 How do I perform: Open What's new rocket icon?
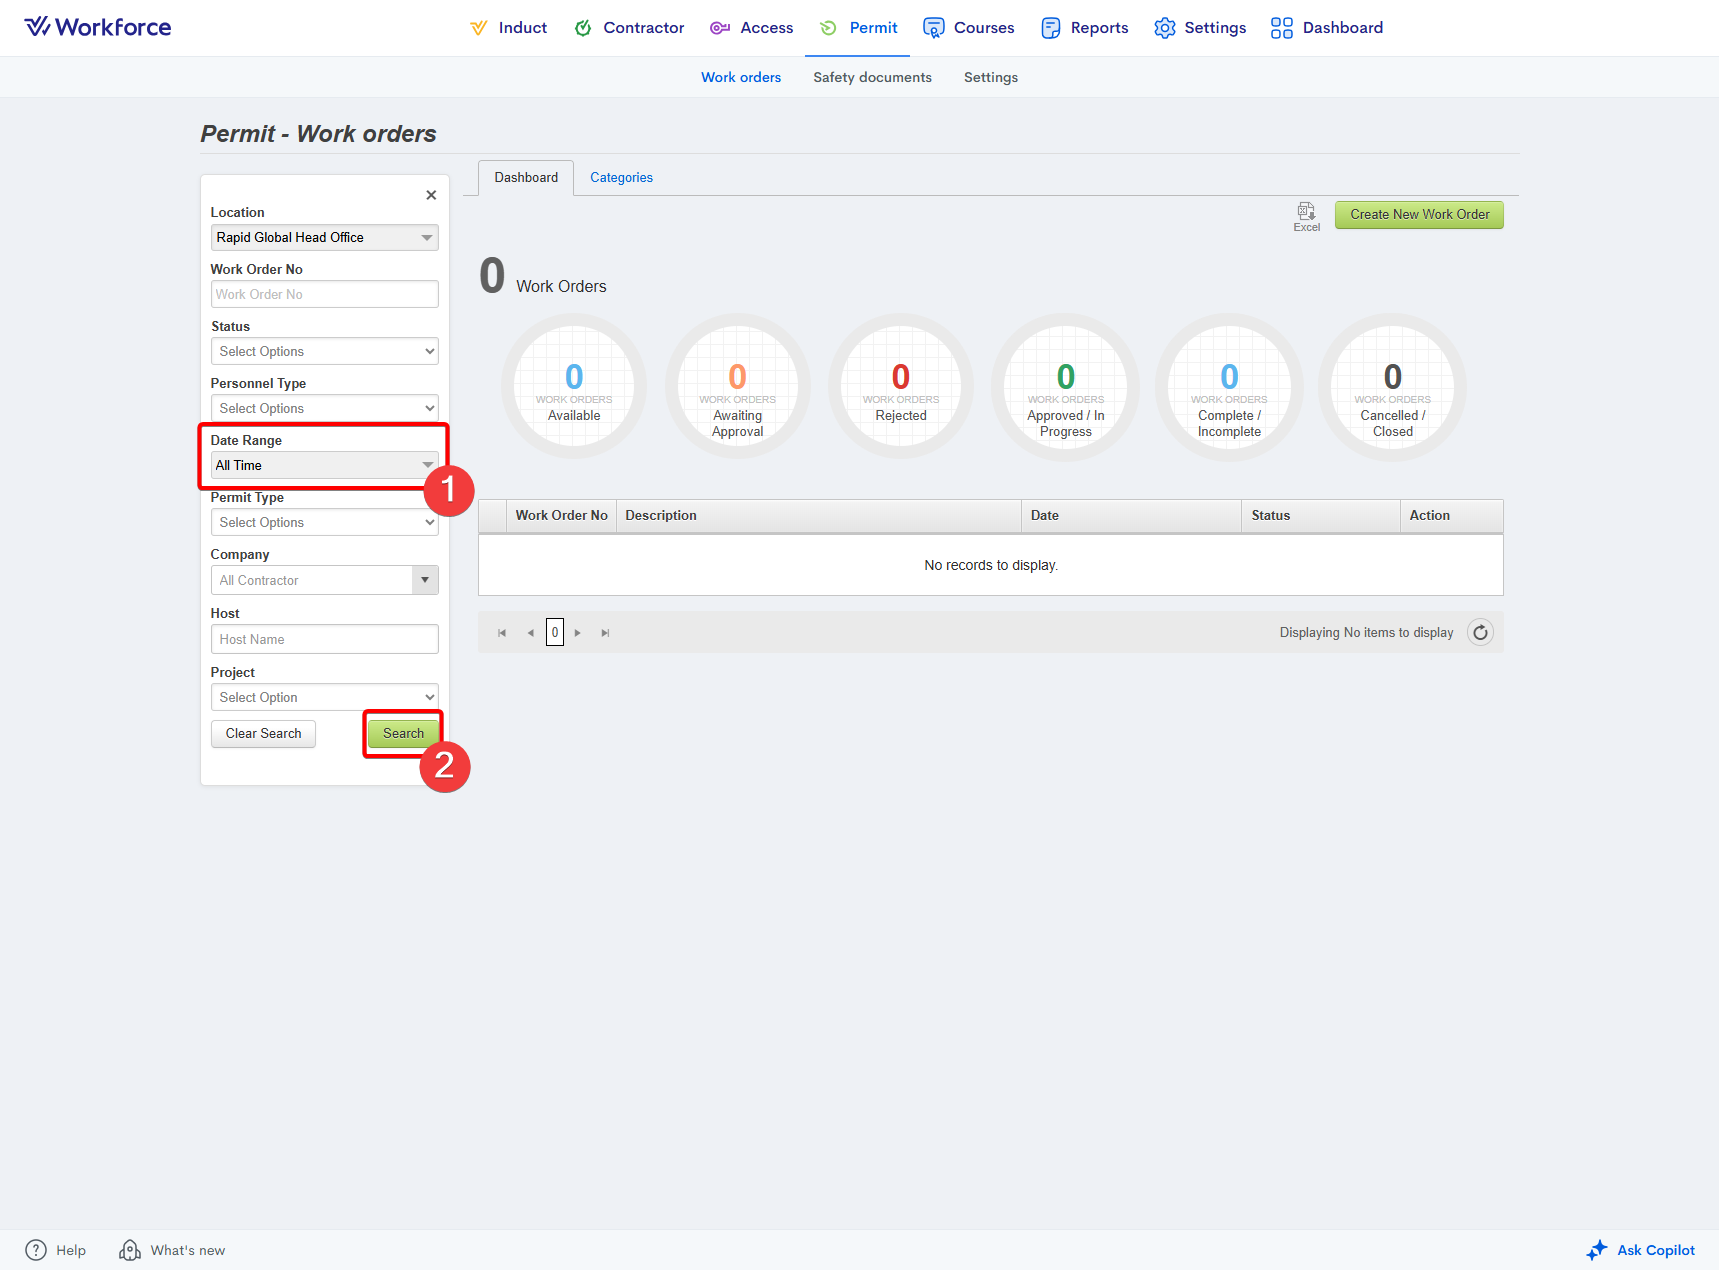coord(130,1250)
